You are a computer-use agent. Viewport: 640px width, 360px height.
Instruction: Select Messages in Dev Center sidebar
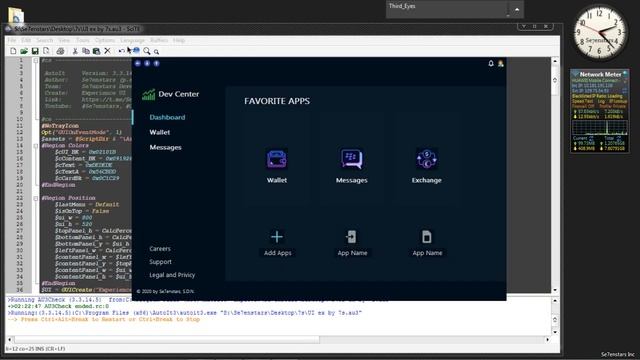point(165,148)
